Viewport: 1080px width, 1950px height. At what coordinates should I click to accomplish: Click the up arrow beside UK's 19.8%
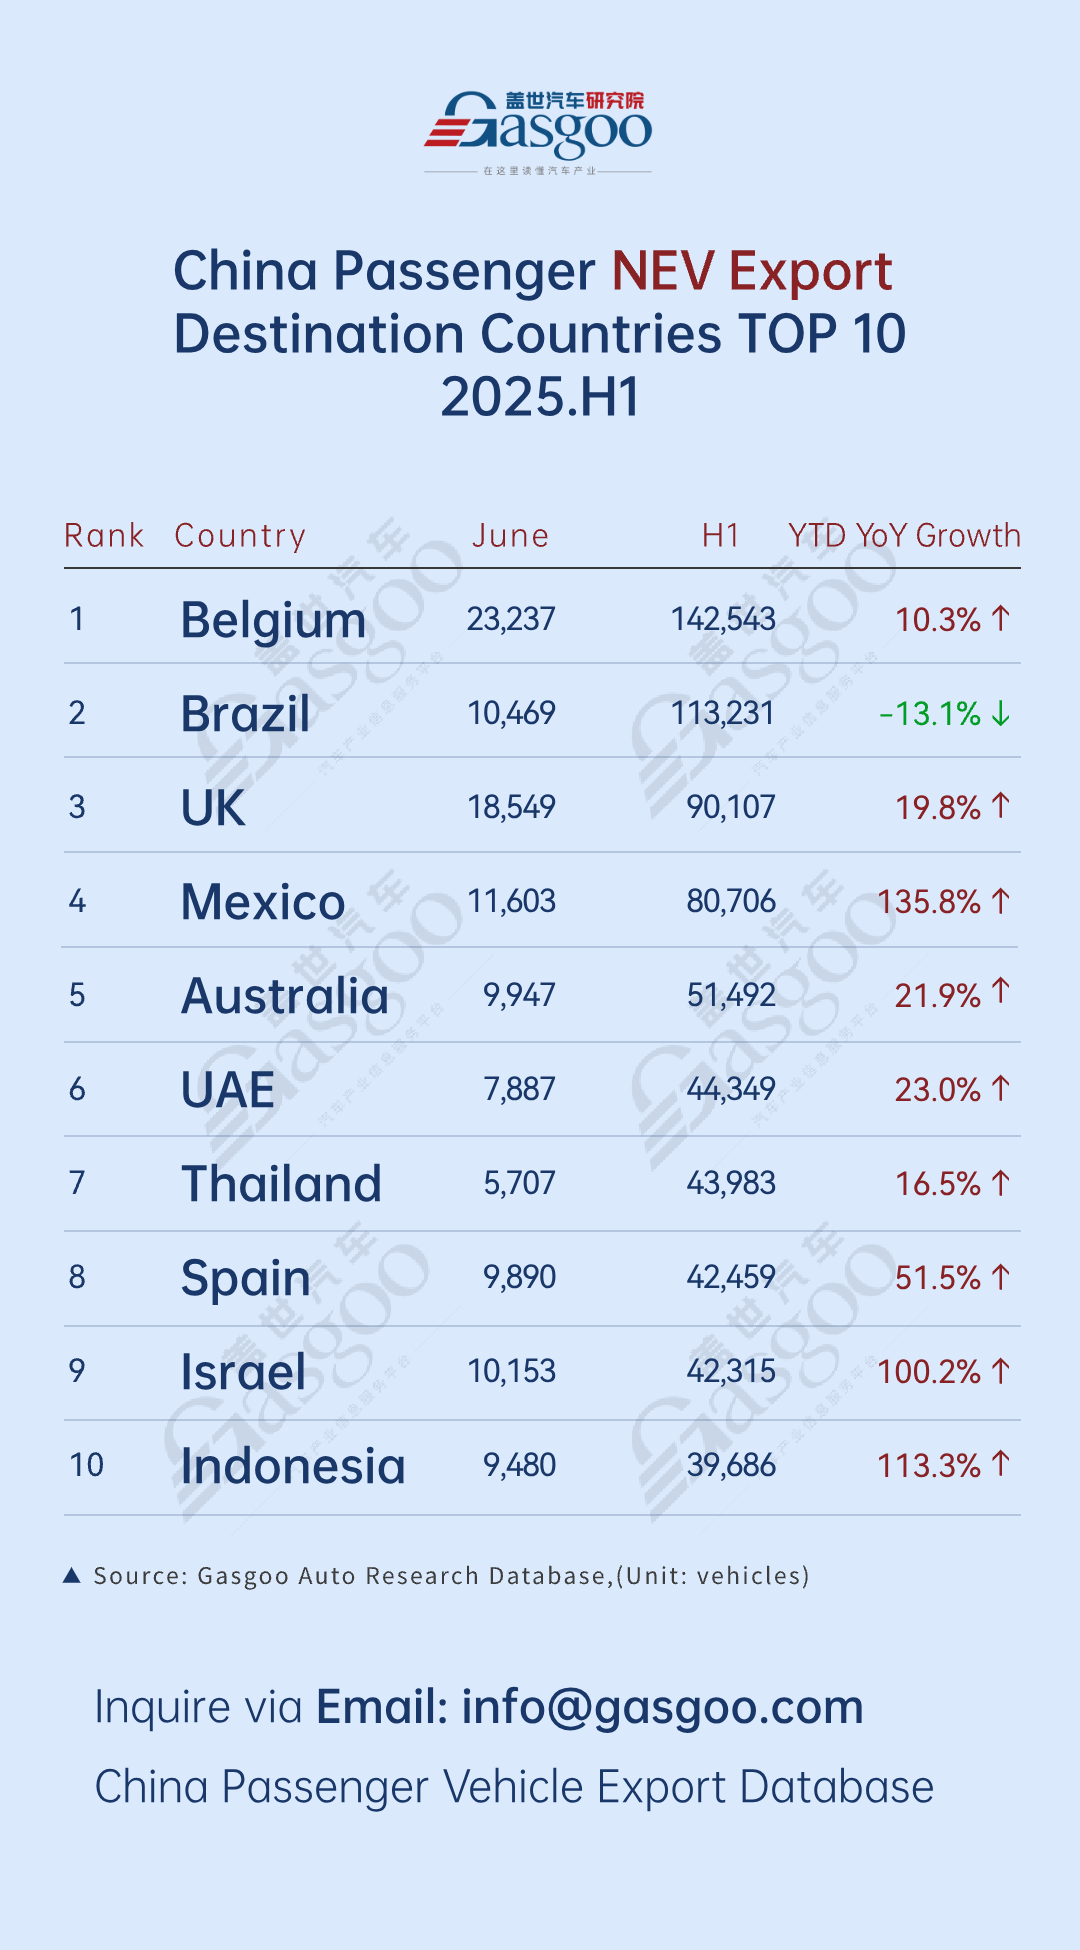[x=1001, y=806]
